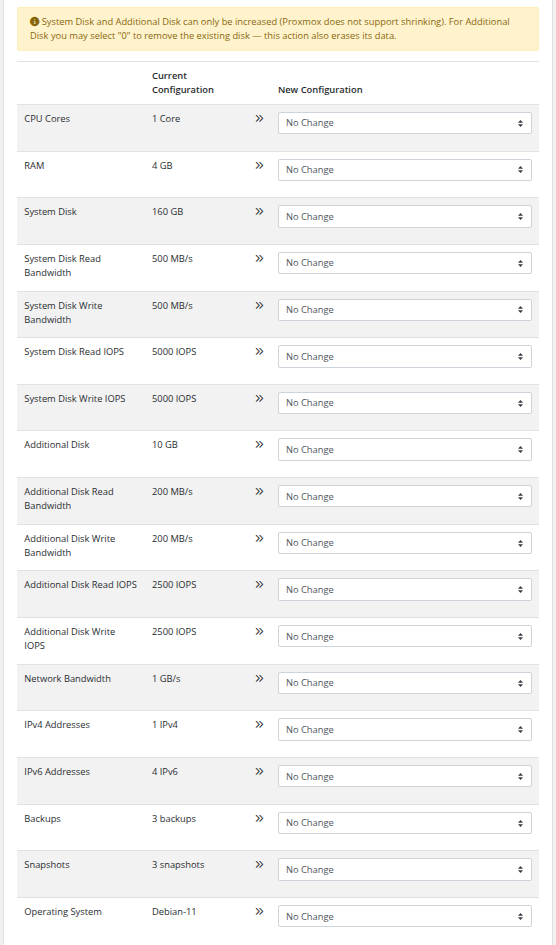Screen dimensions: 556x945
Task: Open the Backups configuration dropdown
Action: (x=404, y=823)
